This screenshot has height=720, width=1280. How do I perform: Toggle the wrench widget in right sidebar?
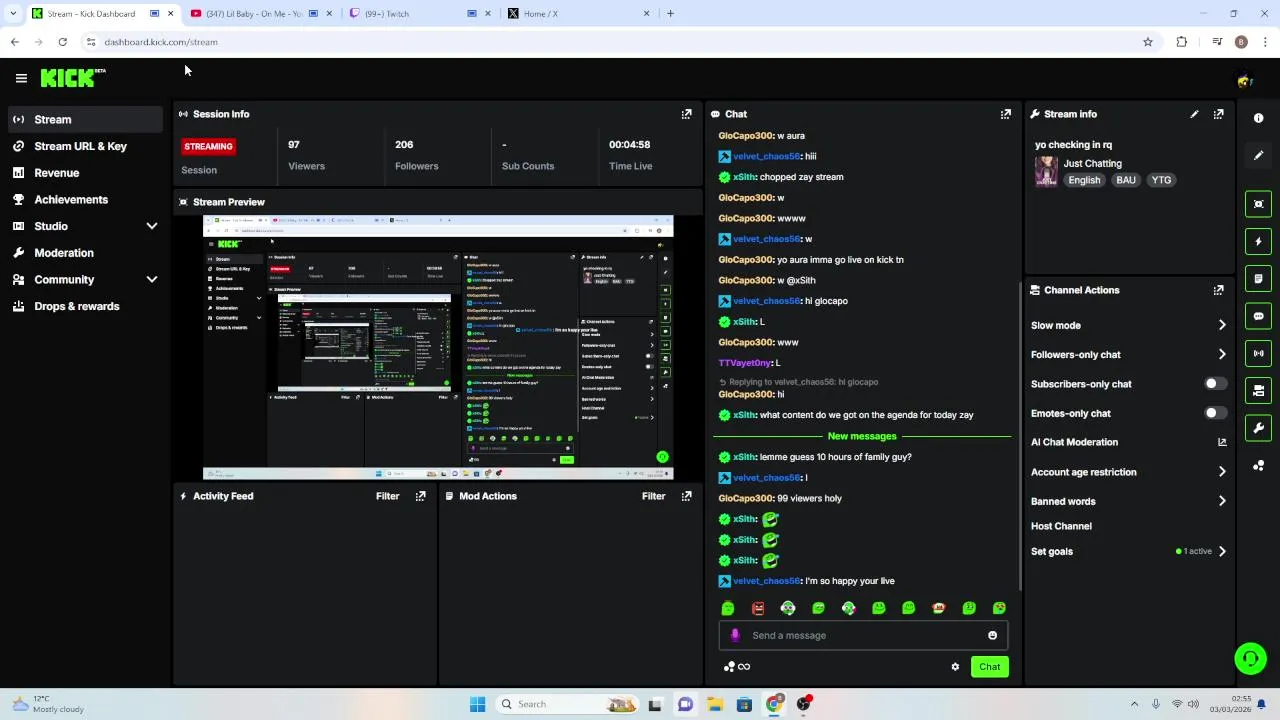pos(1258,428)
